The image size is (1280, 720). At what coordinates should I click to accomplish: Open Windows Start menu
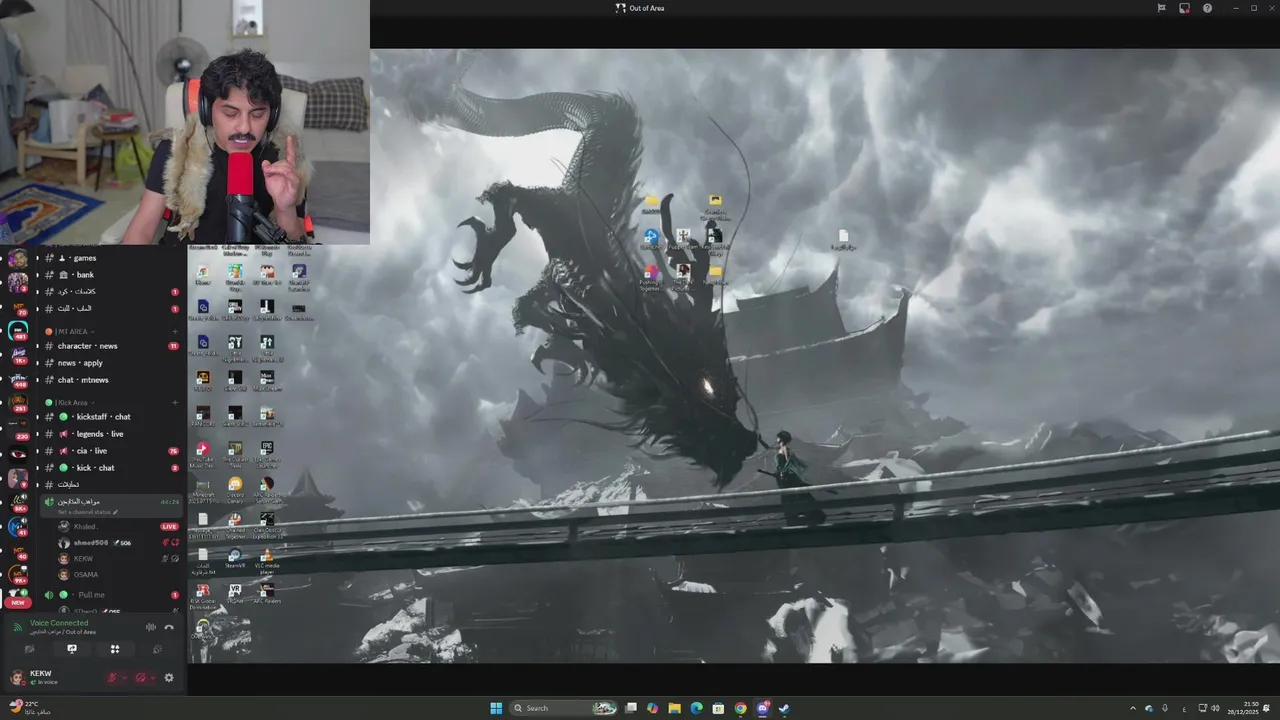pyautogui.click(x=497, y=708)
